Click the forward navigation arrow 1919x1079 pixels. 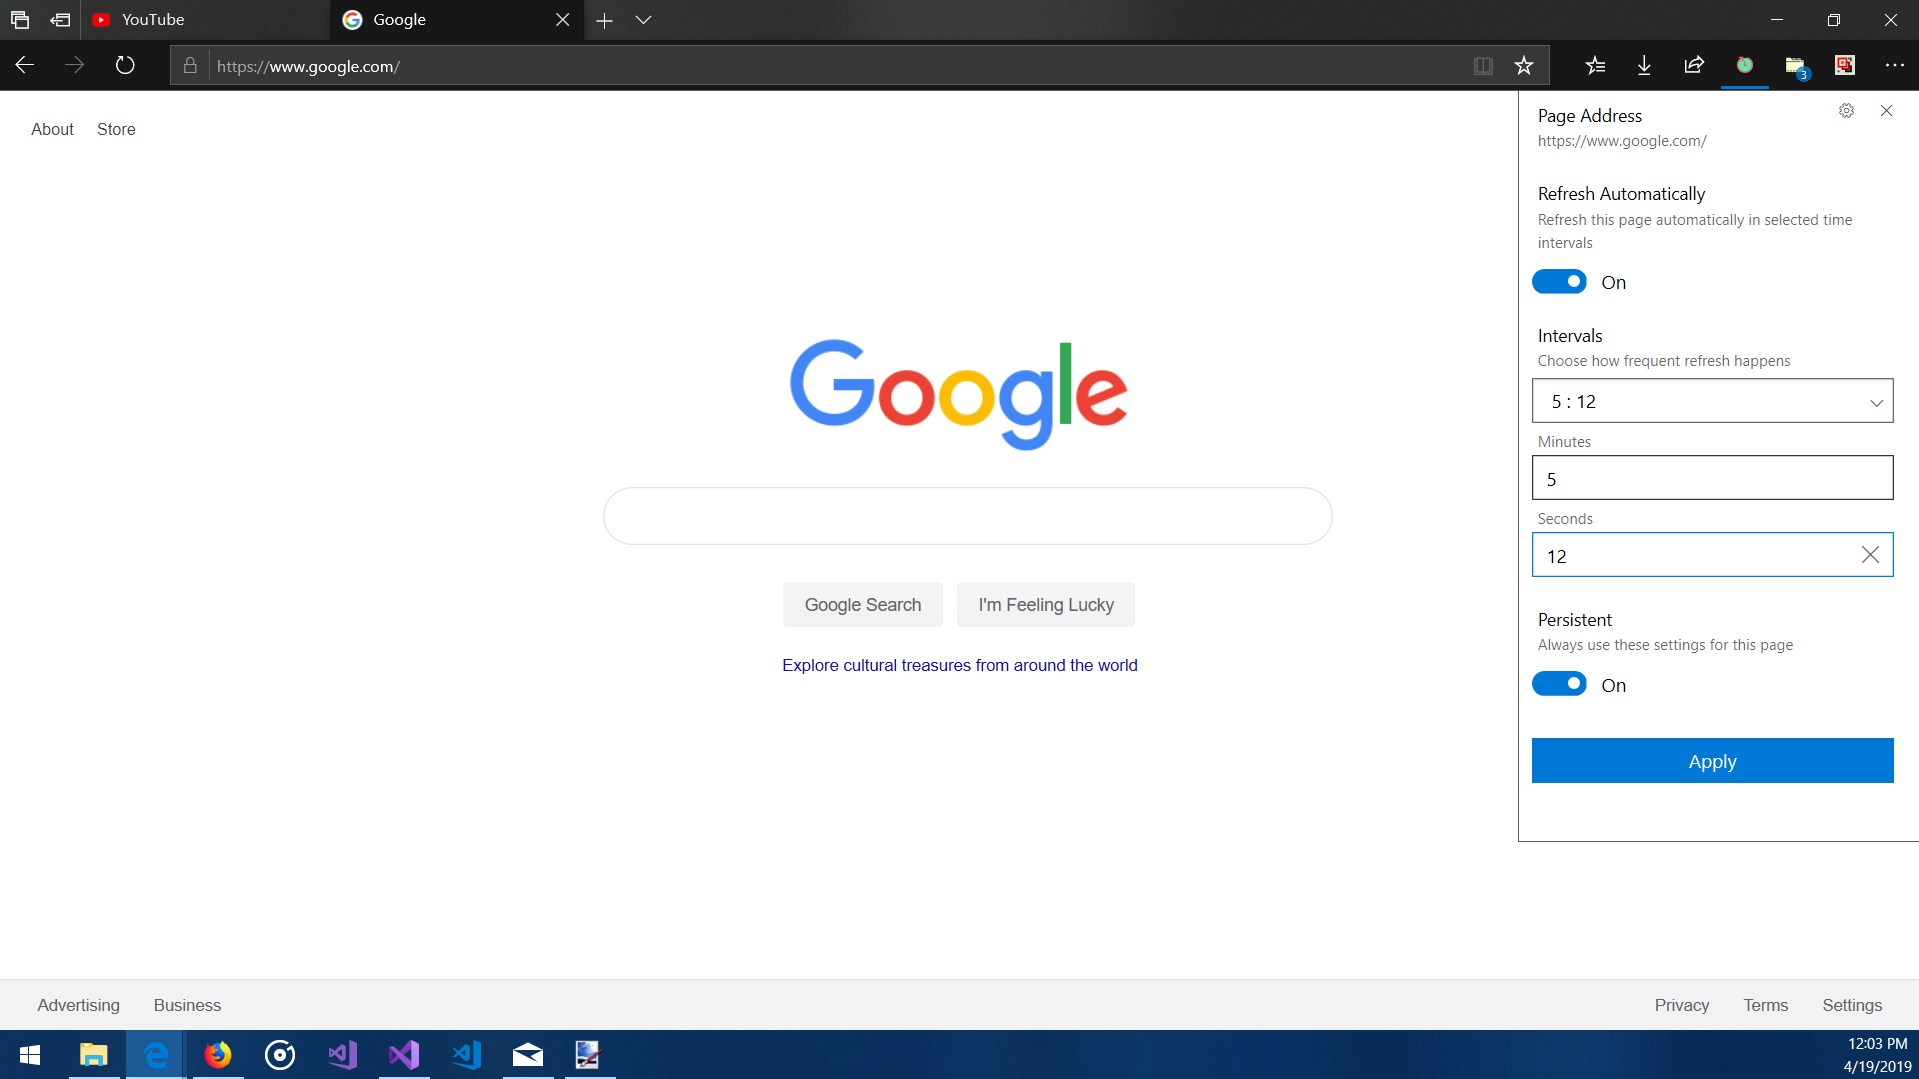(75, 66)
